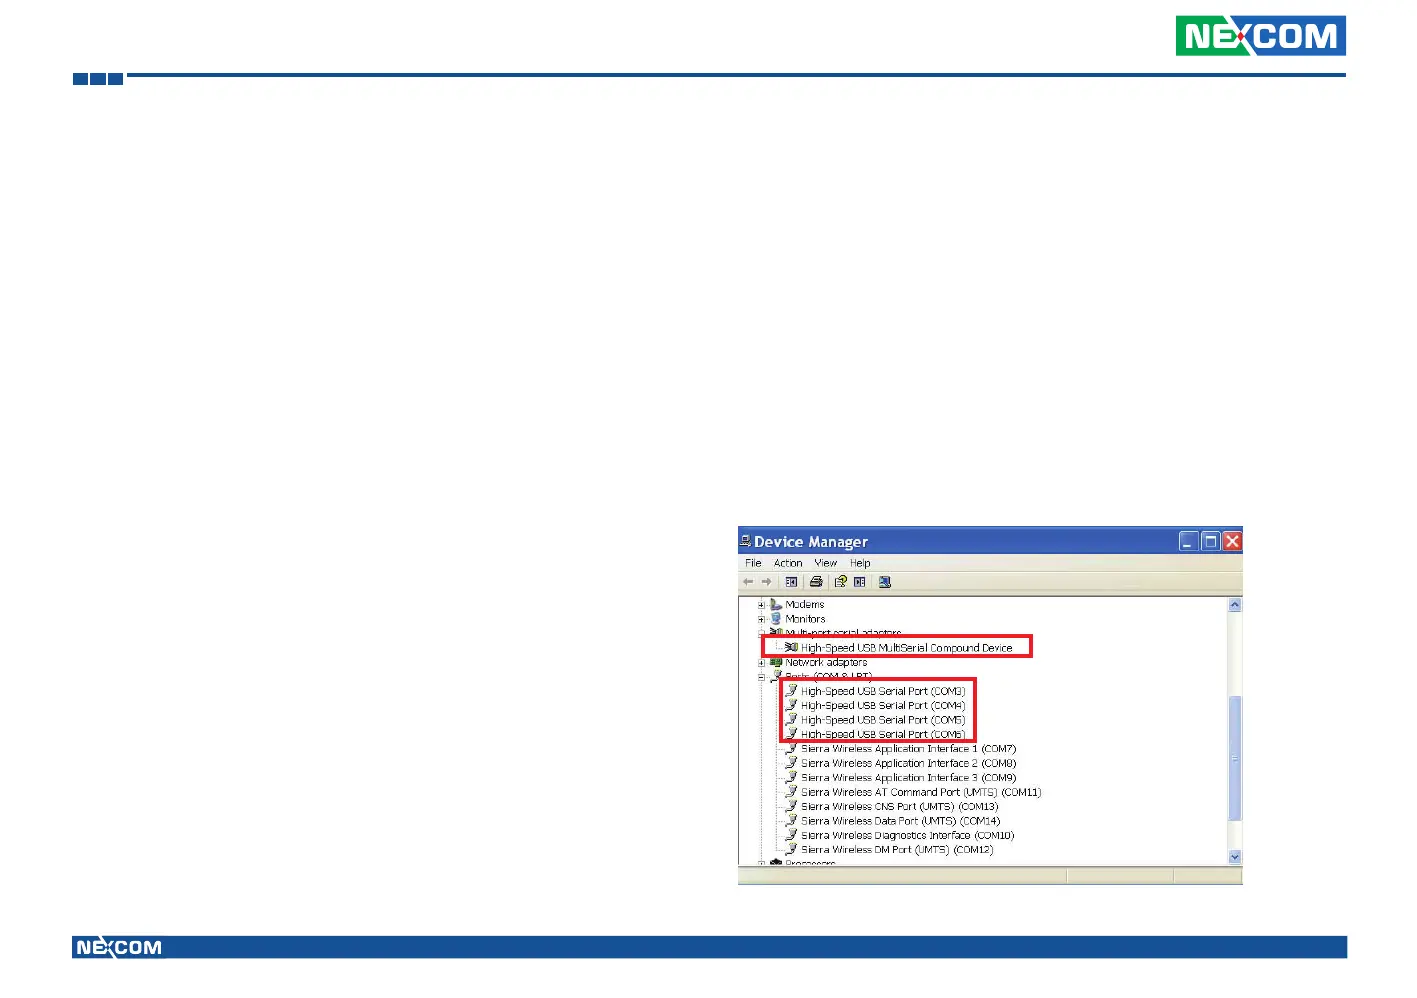
Task: Click the question-mark Help toolbar icon
Action: [x=841, y=582]
